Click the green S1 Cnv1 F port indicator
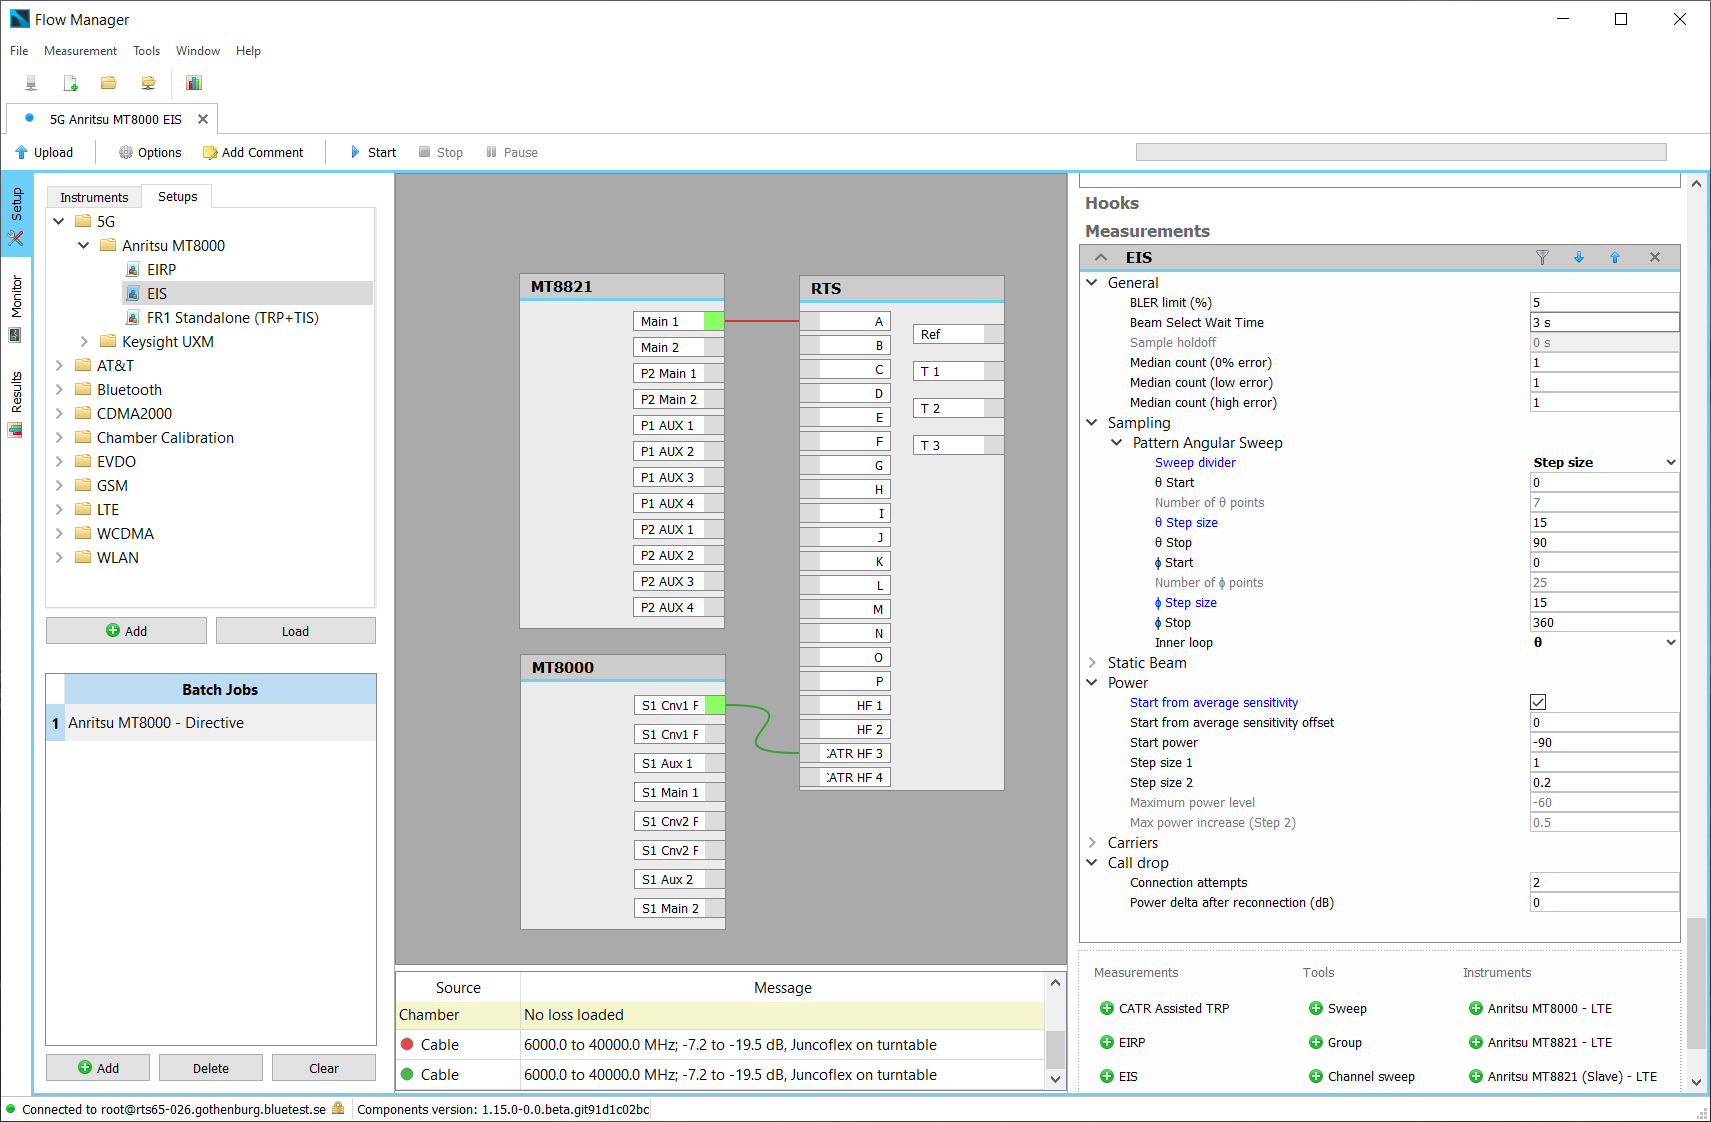This screenshot has height=1122, width=1711. [x=715, y=705]
